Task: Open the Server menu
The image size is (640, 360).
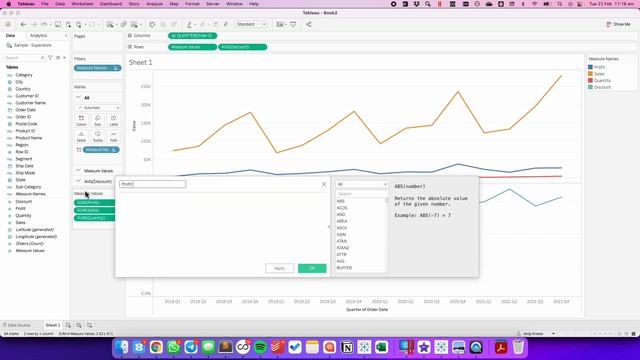Action: [x=213, y=4]
